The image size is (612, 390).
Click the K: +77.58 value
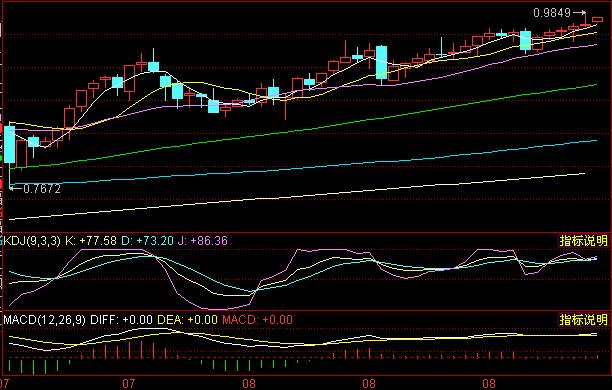tap(91, 240)
